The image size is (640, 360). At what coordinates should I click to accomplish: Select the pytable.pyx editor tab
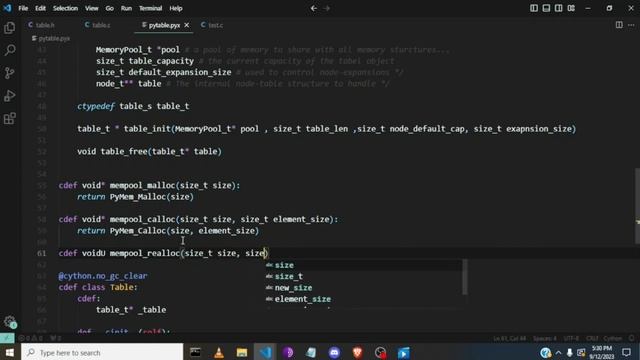(164, 25)
